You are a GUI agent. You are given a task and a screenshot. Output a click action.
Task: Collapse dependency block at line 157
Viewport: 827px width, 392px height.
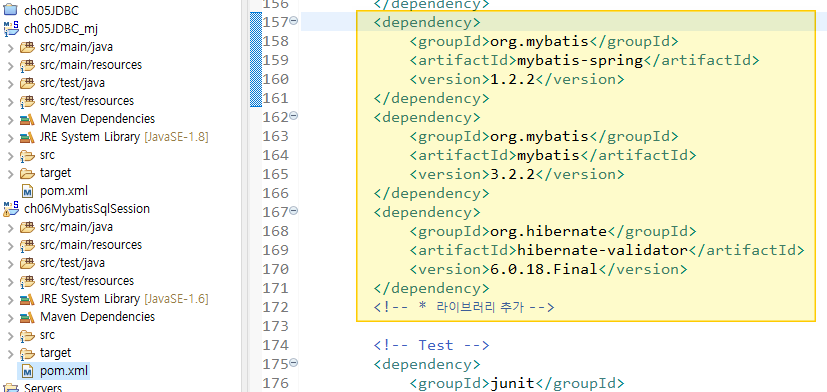[294, 21]
